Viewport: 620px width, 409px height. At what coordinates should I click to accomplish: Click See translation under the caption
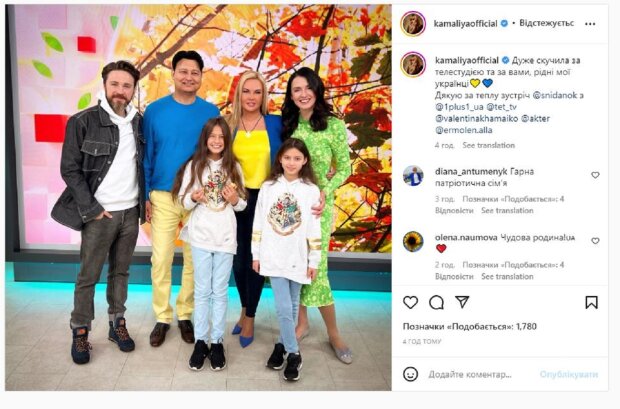489,145
